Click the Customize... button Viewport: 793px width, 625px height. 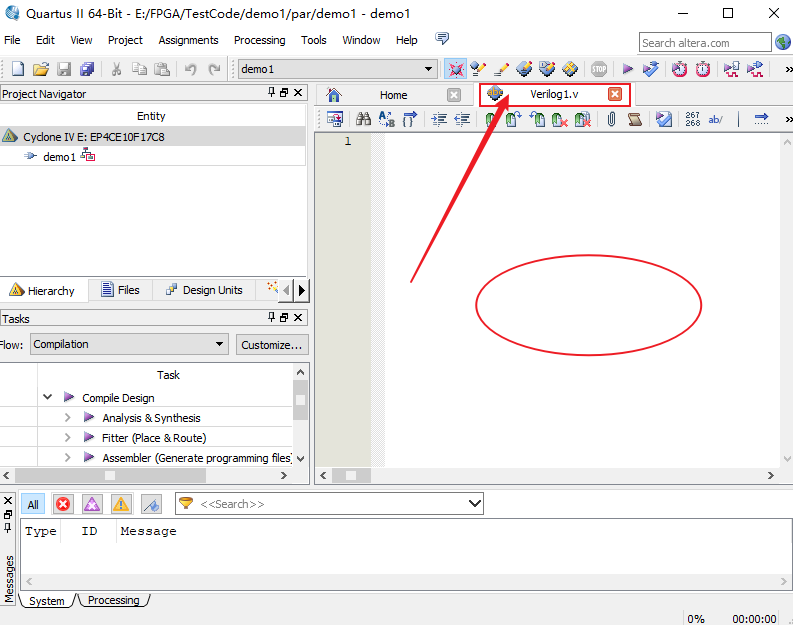click(272, 345)
